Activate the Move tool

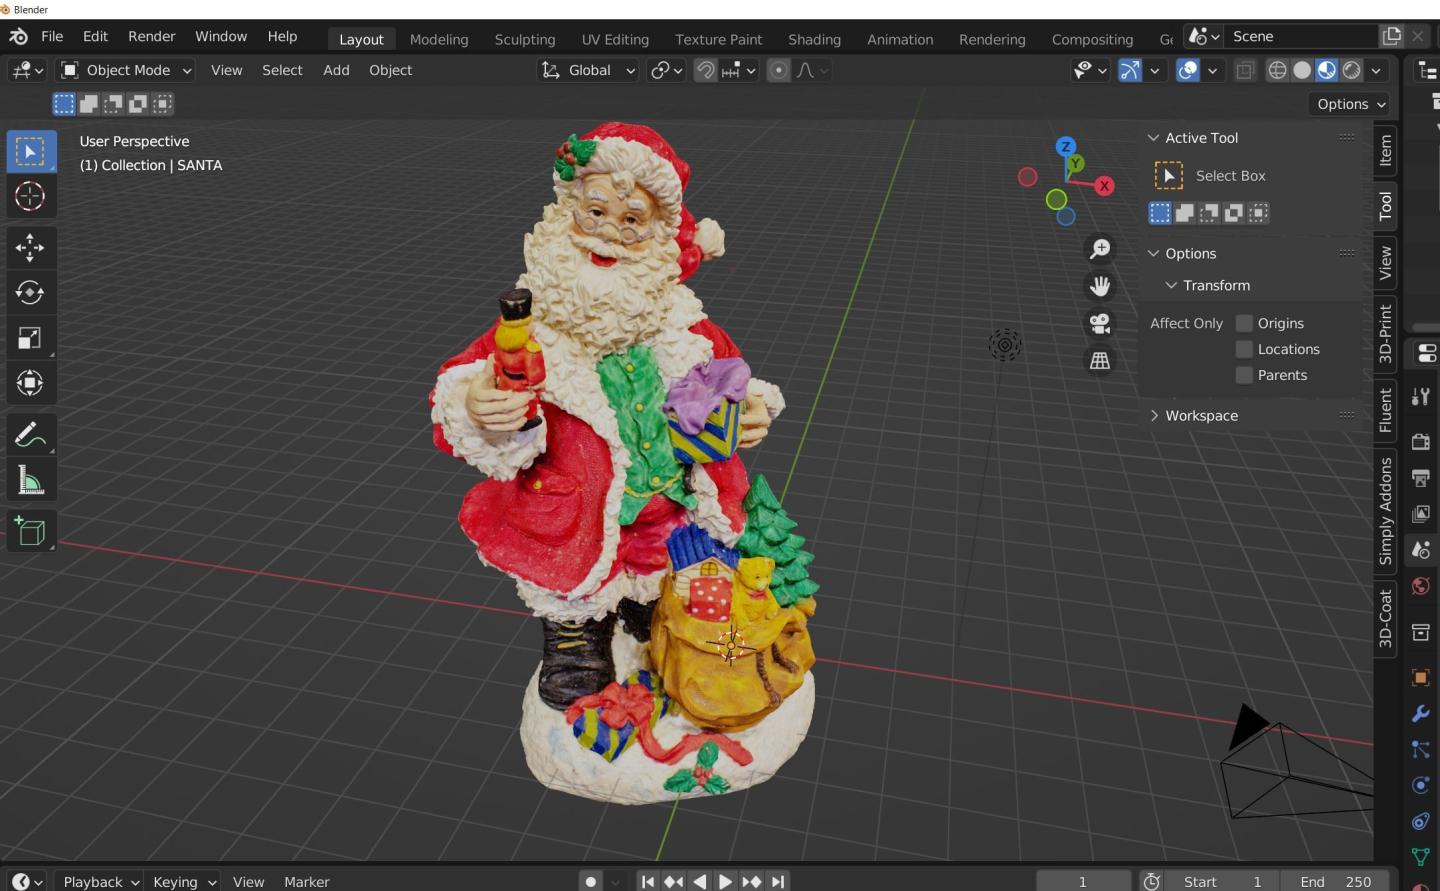30,247
